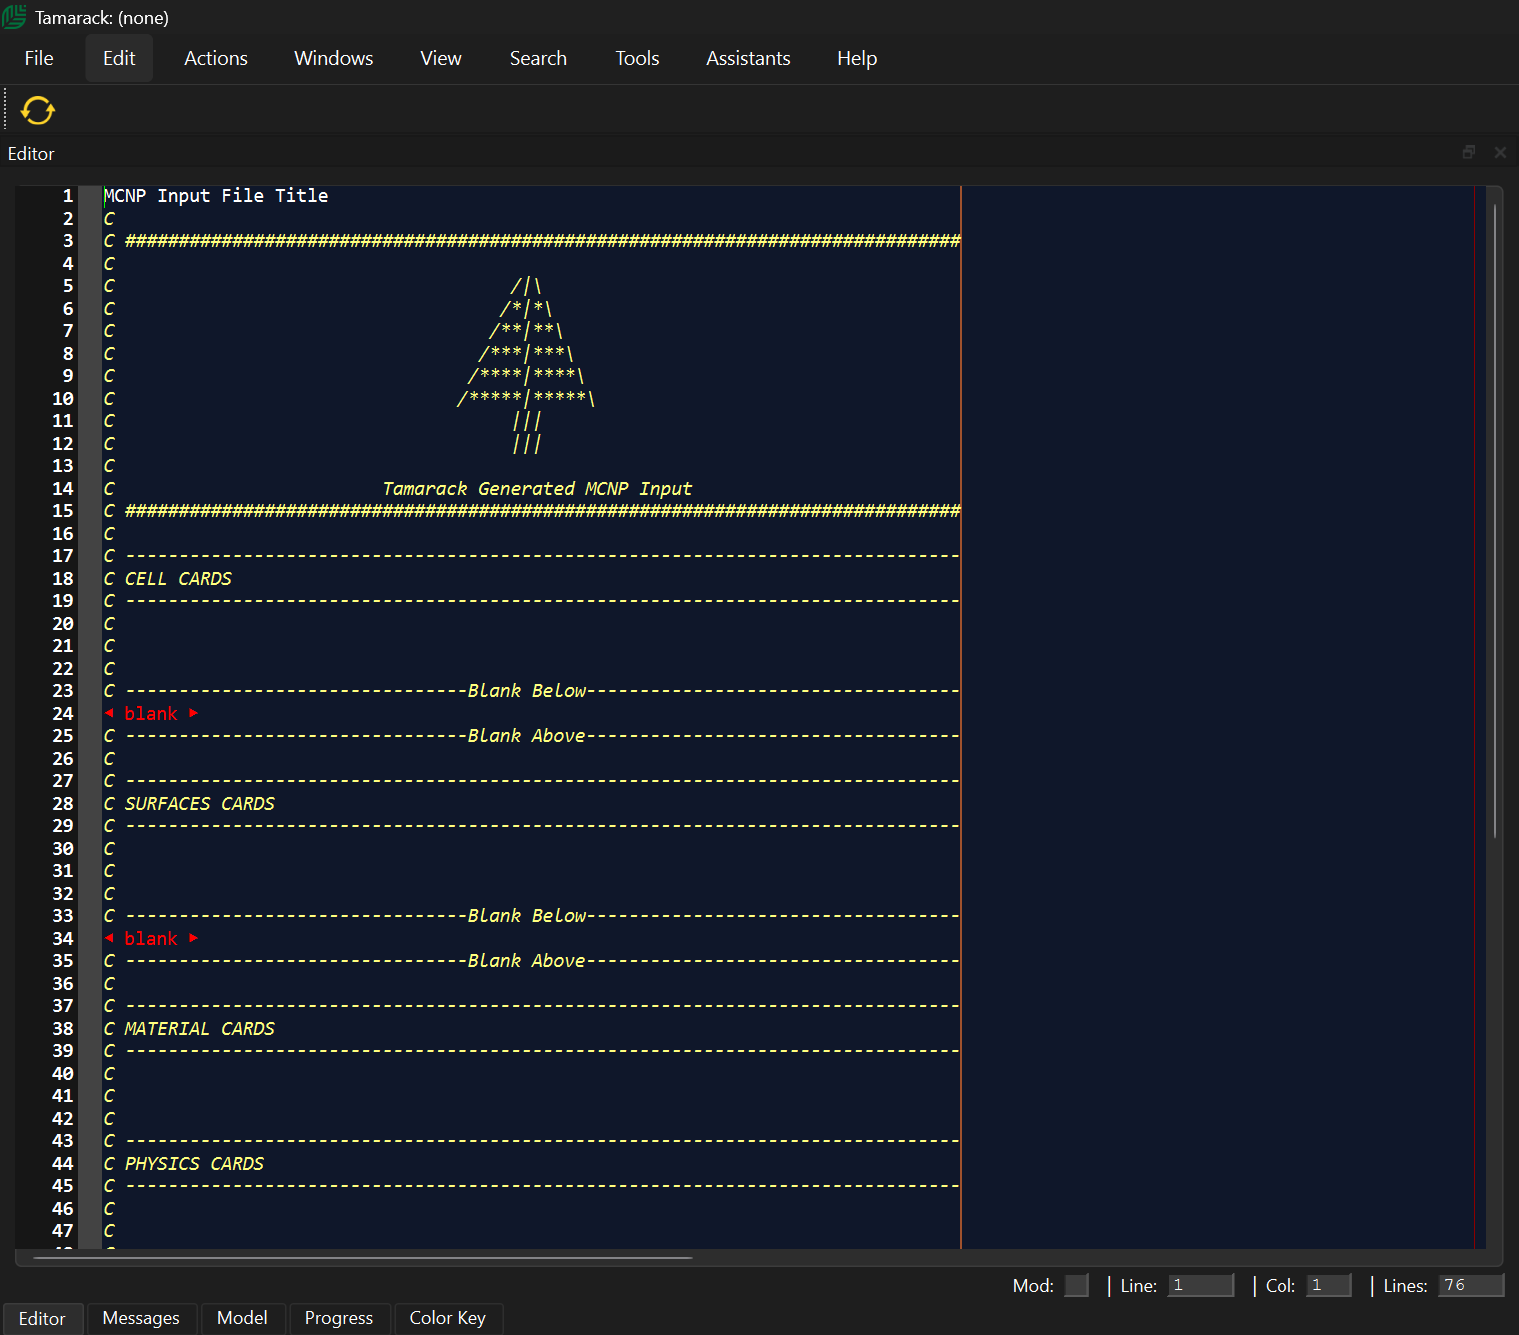Screen dimensions: 1519x1335
Task: Click the 'MCNP Input File Title' line
Action: pos(216,196)
